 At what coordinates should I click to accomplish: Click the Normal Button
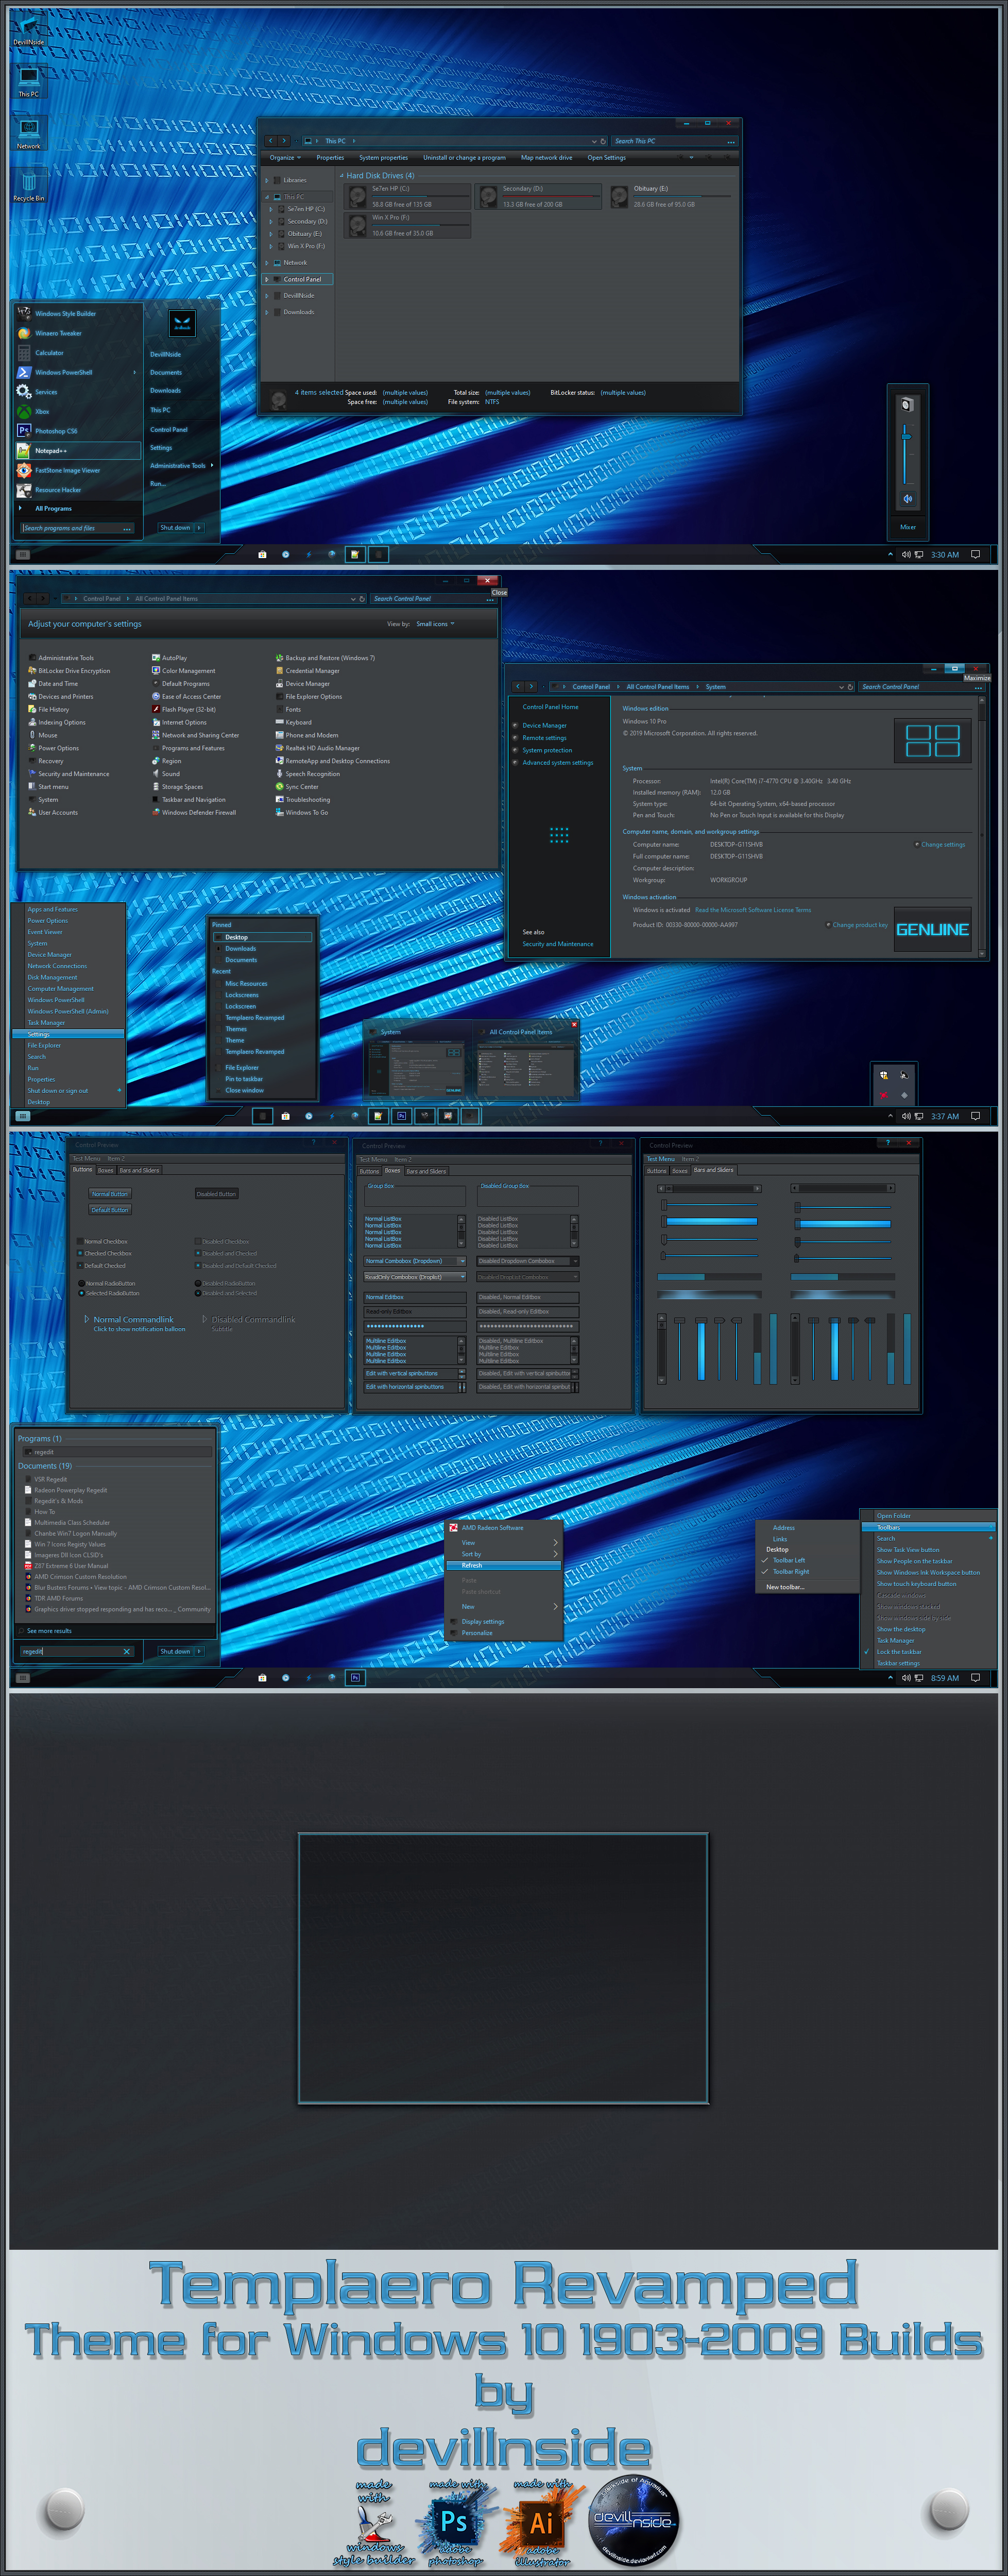pos(110,1194)
